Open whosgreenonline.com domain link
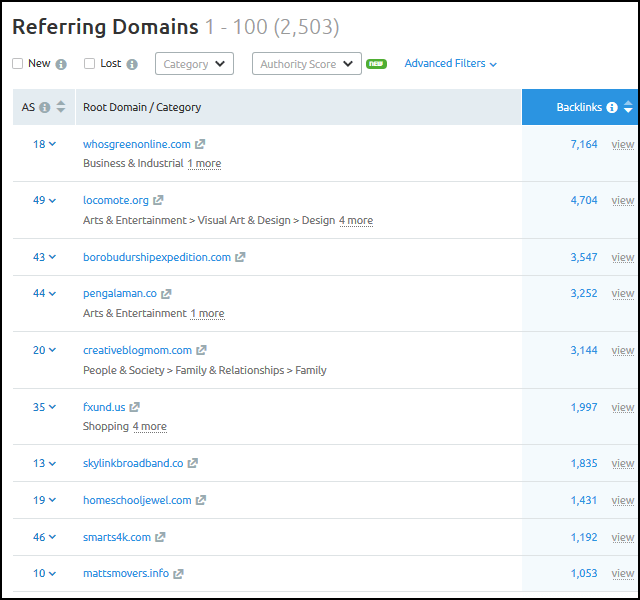Viewport: 640px width, 600px height. (137, 144)
